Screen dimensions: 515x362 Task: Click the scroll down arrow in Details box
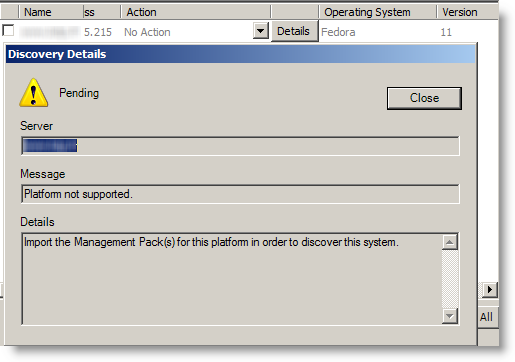[450, 316]
